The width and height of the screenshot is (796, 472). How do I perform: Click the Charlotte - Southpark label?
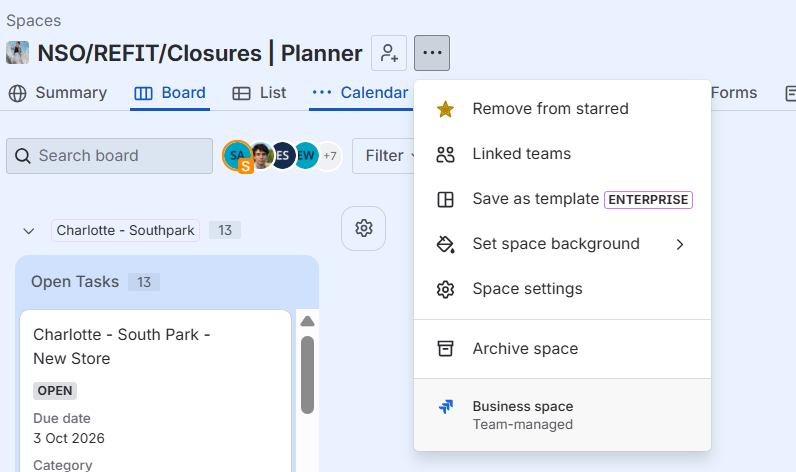[x=125, y=230]
